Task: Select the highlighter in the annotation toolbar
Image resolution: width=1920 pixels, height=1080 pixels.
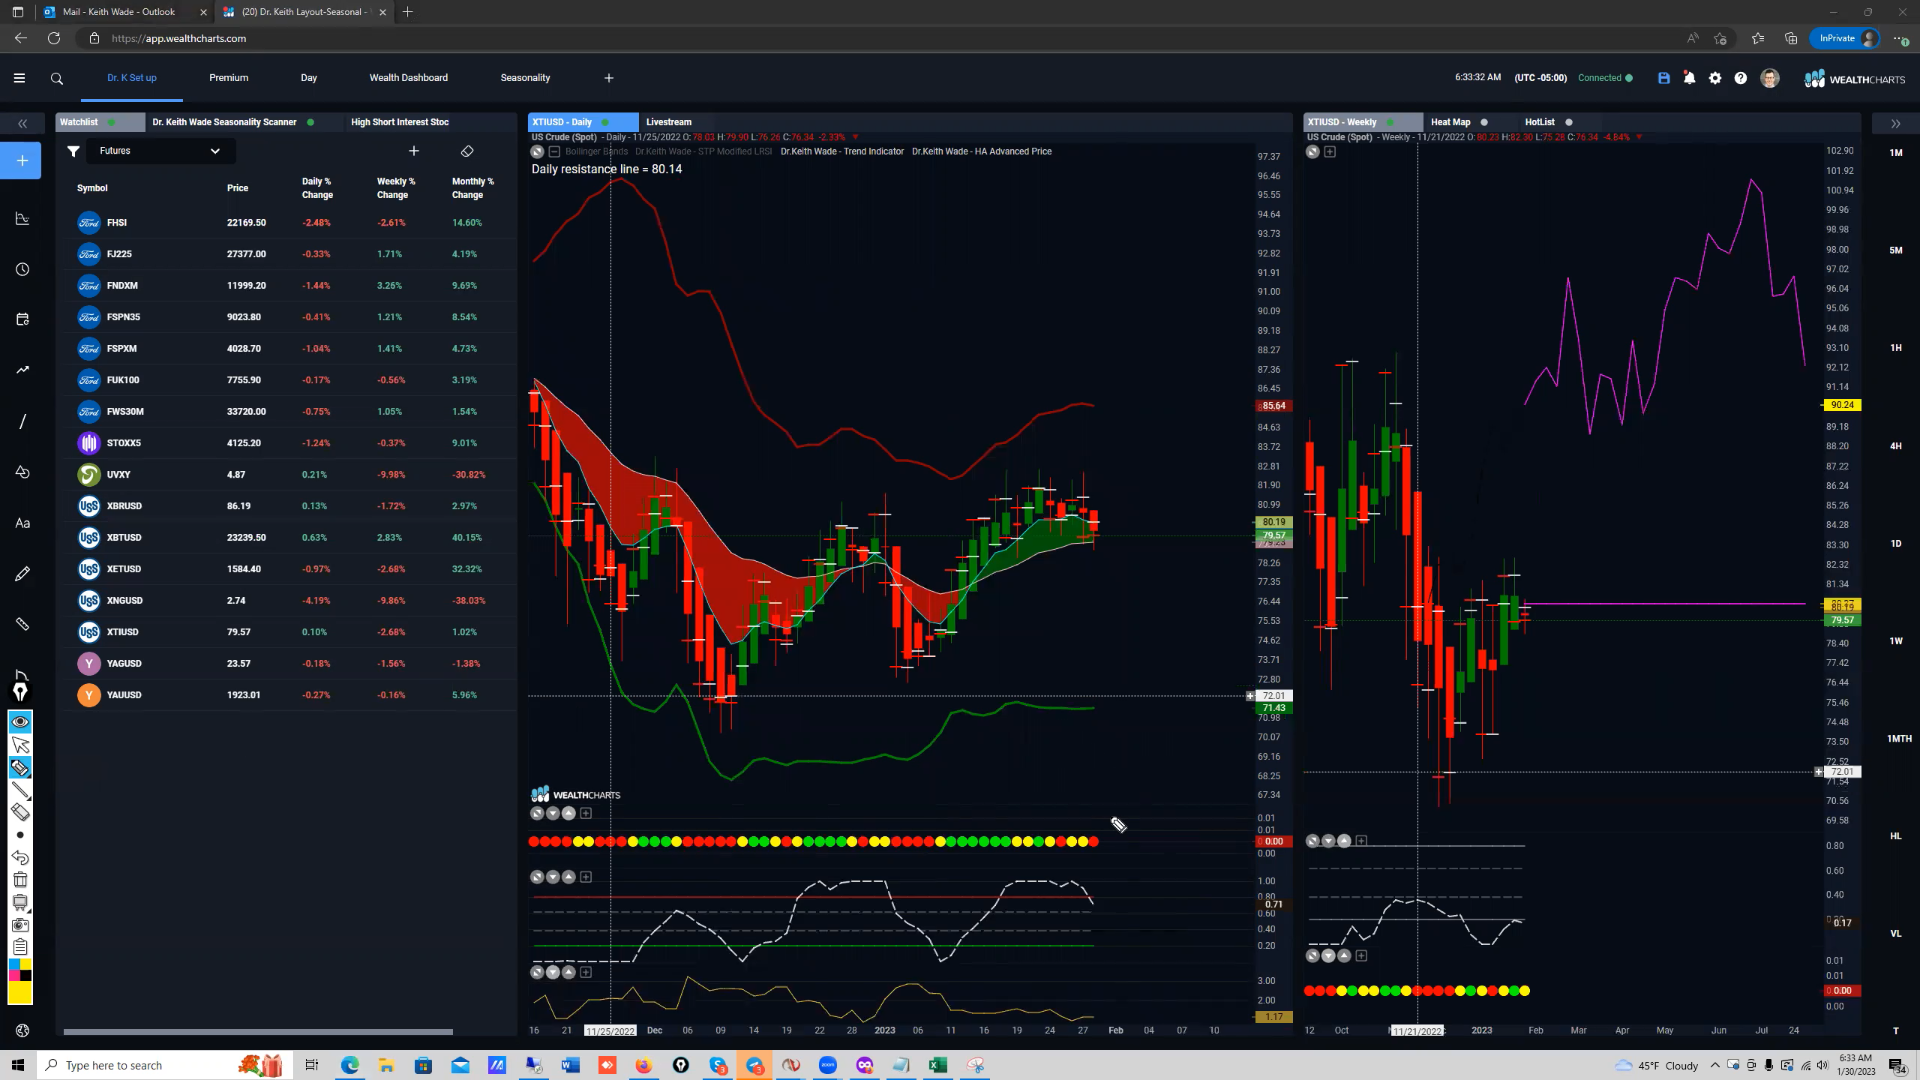Action: click(x=20, y=768)
